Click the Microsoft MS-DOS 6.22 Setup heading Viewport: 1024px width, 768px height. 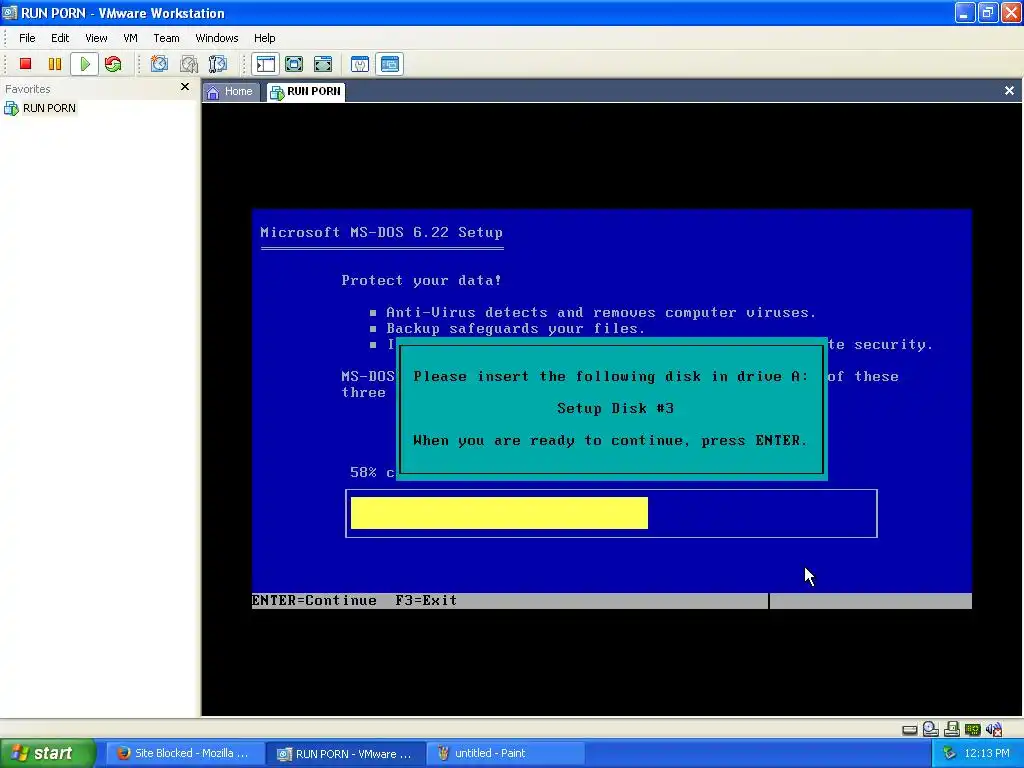381,232
